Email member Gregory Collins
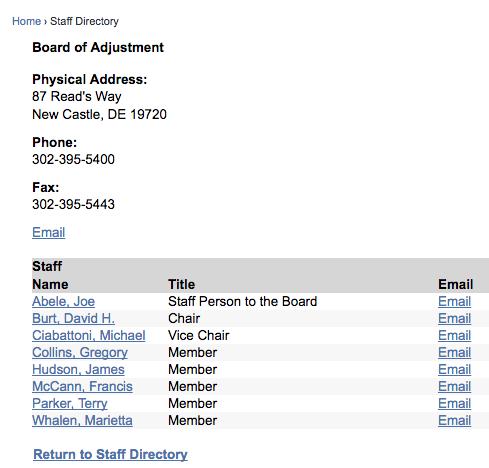The width and height of the screenshot is (489, 468). [x=455, y=352]
